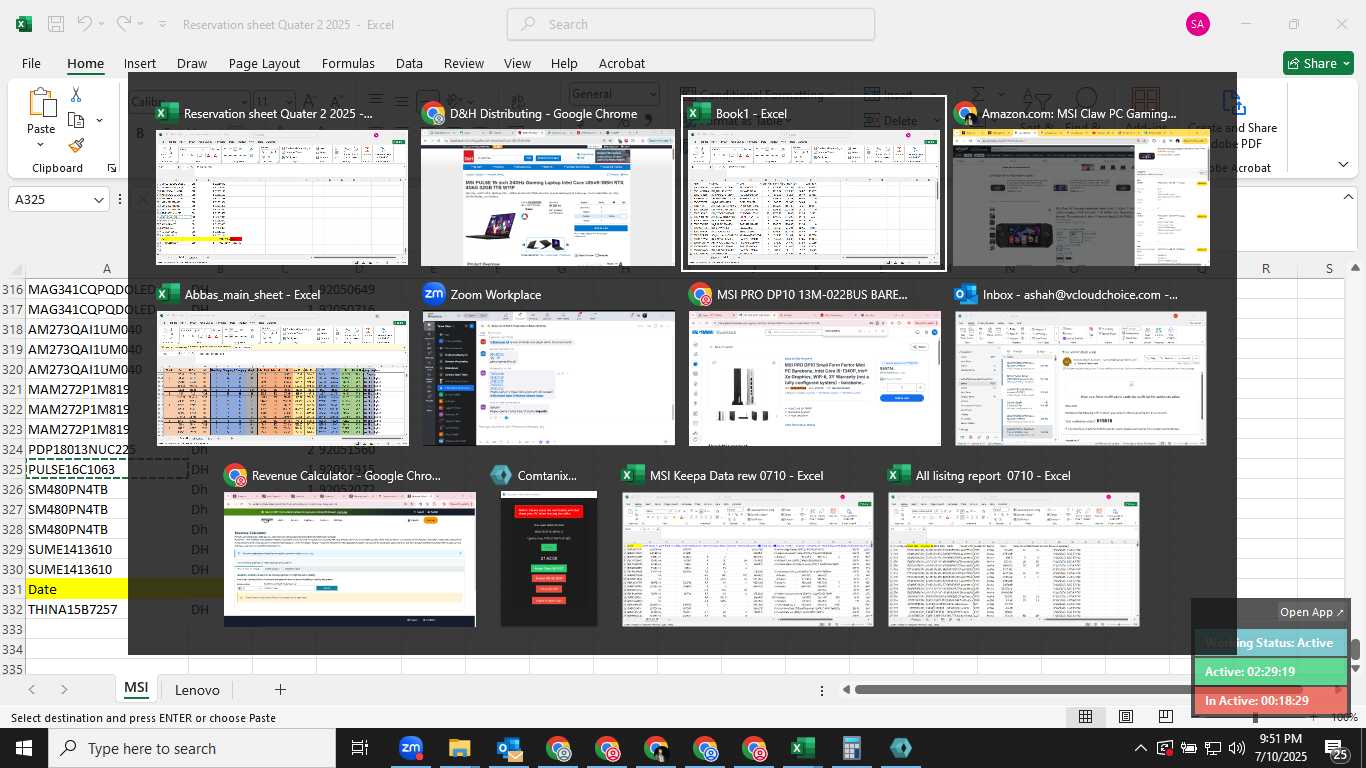Viewport: 1366px width, 768px height.
Task: Open the Clipboard pane dialog launcher
Action: click(112, 168)
